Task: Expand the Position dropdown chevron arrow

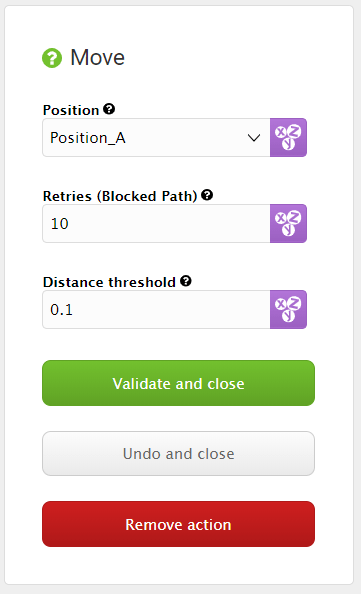Action: click(254, 138)
